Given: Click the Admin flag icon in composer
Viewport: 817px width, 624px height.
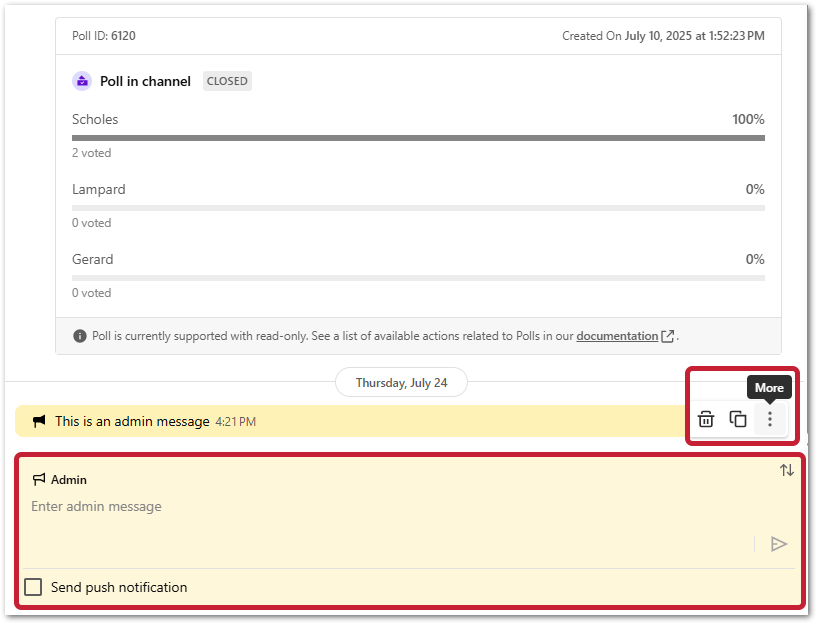Looking at the screenshot, I should pos(39,480).
